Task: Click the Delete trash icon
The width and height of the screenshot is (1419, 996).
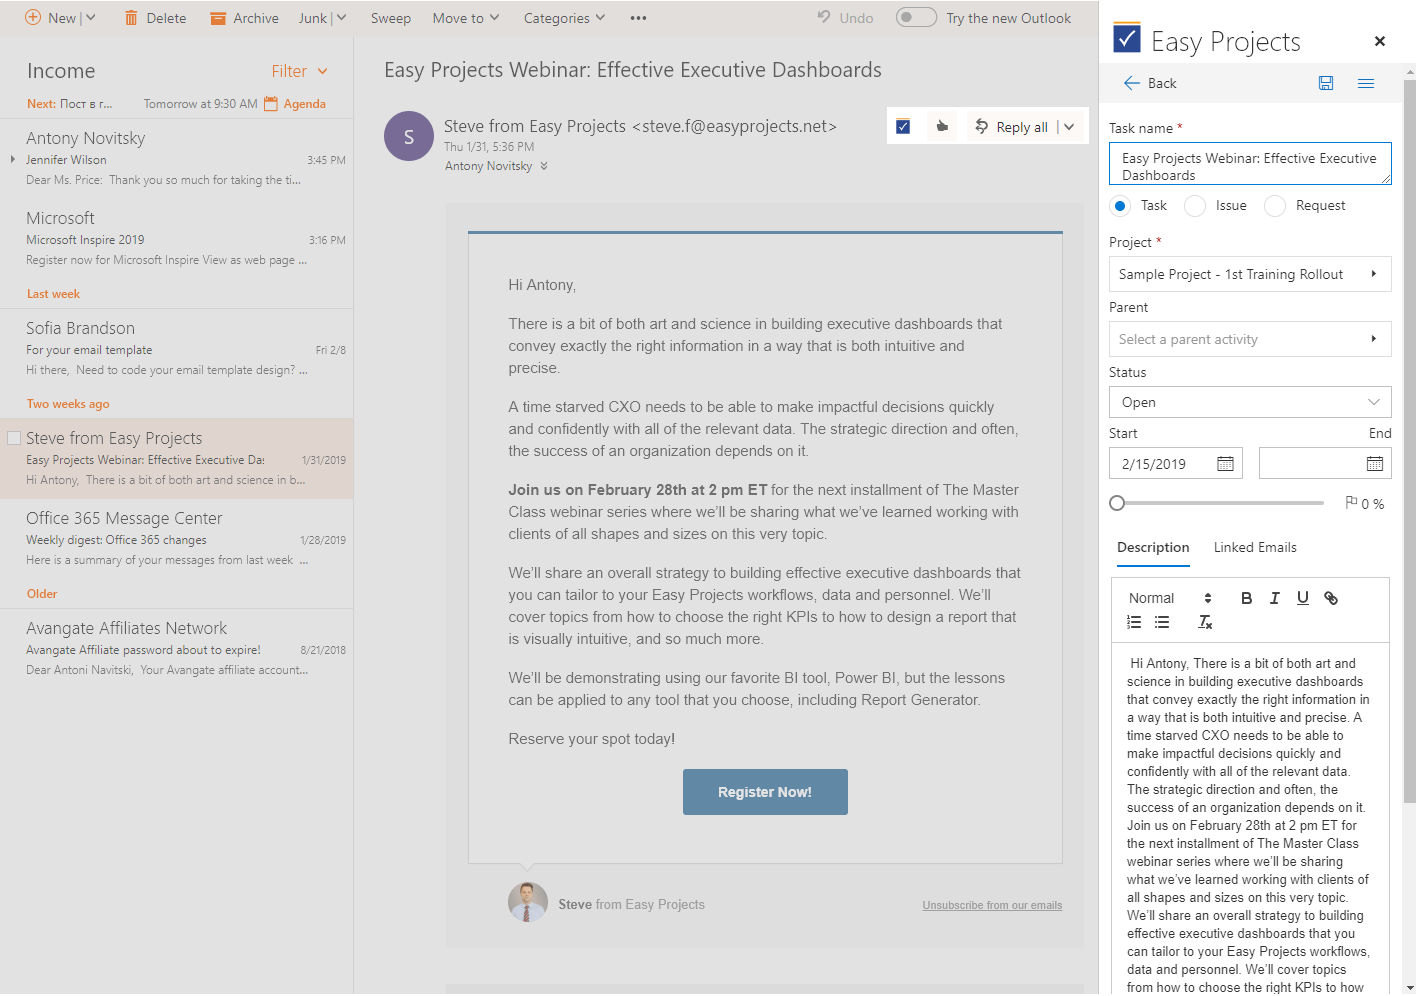Action: coord(131,18)
